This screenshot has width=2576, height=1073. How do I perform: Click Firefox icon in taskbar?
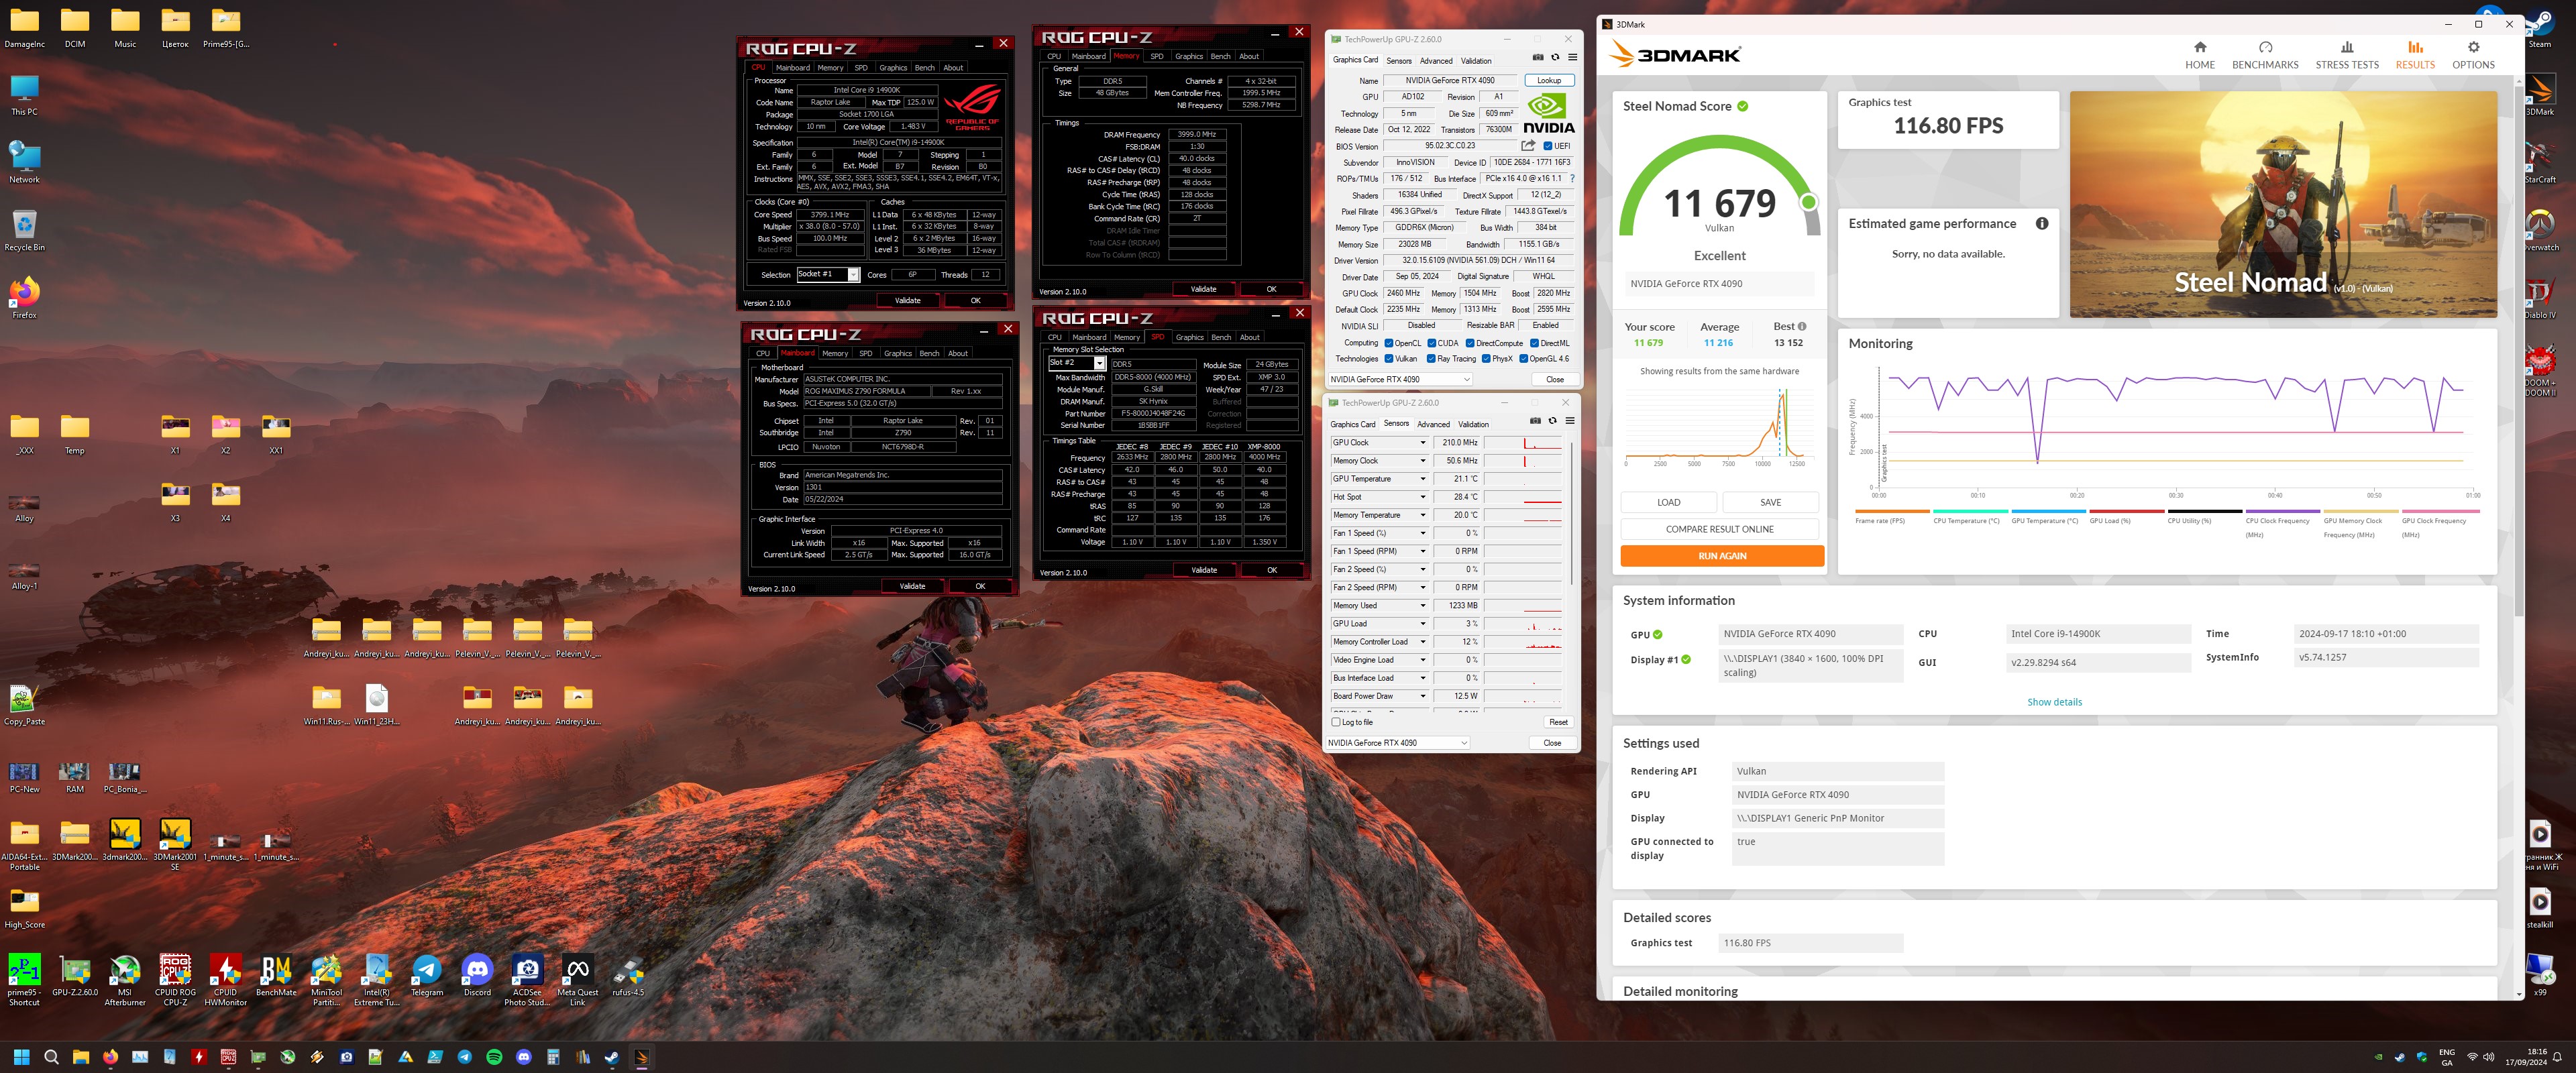point(110,1057)
